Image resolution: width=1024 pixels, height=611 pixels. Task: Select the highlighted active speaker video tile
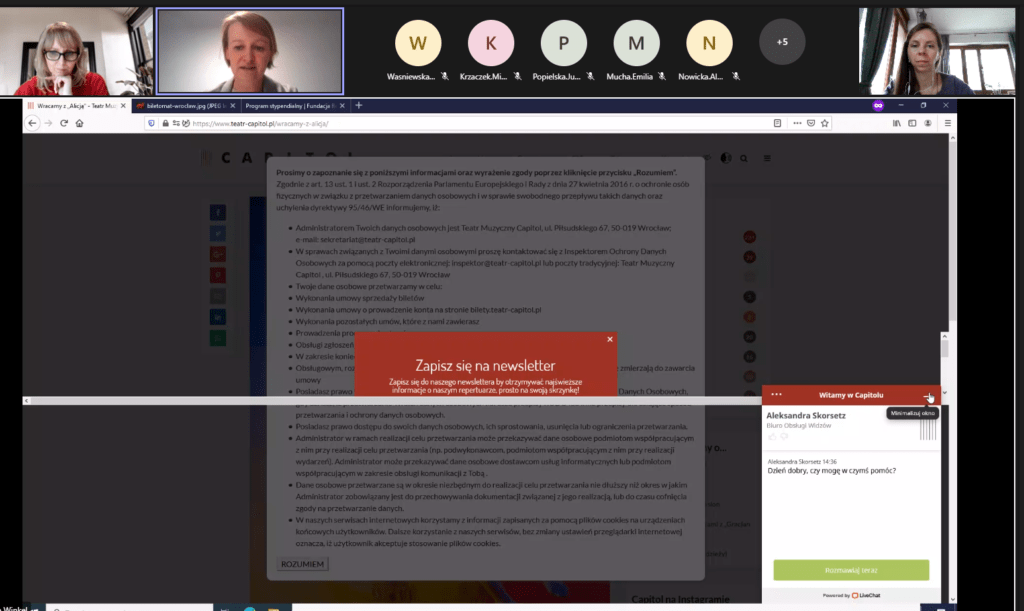(x=250, y=51)
